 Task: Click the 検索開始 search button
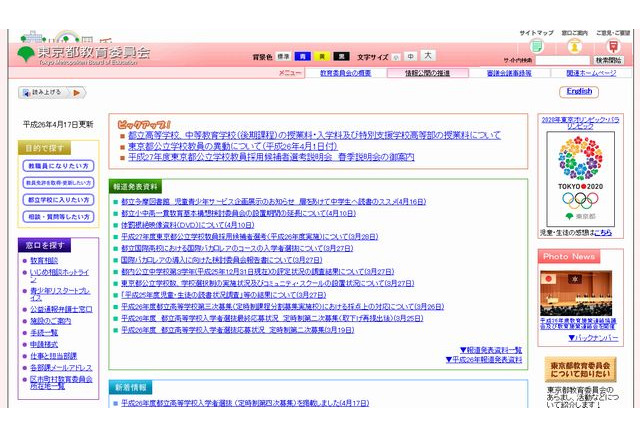point(607,61)
